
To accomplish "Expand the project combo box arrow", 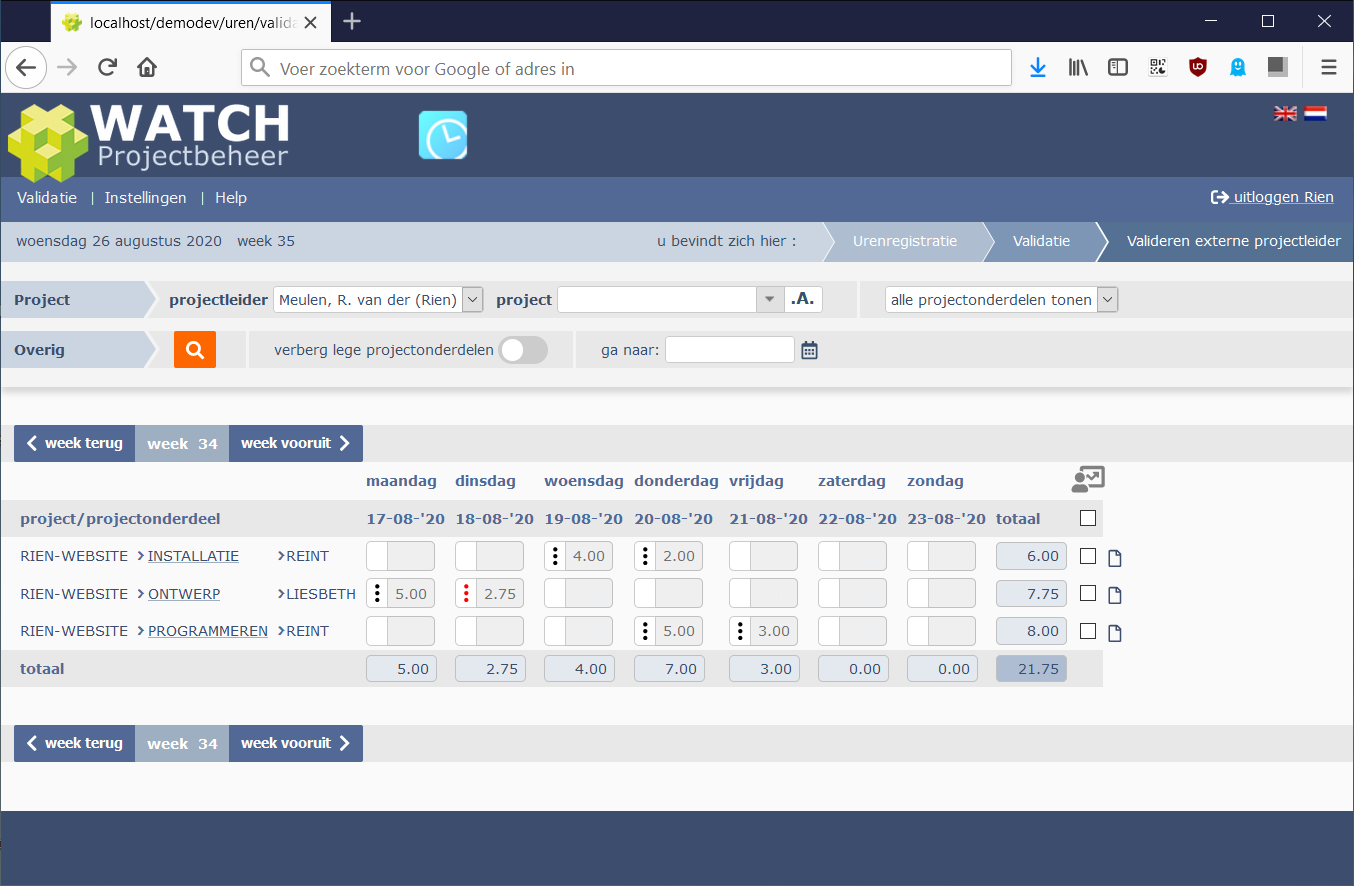I will [769, 300].
